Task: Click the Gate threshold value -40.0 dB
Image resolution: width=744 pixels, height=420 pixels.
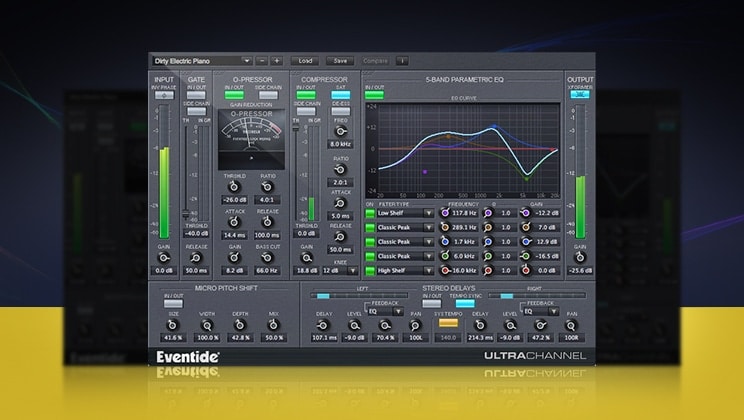Action: [x=196, y=233]
